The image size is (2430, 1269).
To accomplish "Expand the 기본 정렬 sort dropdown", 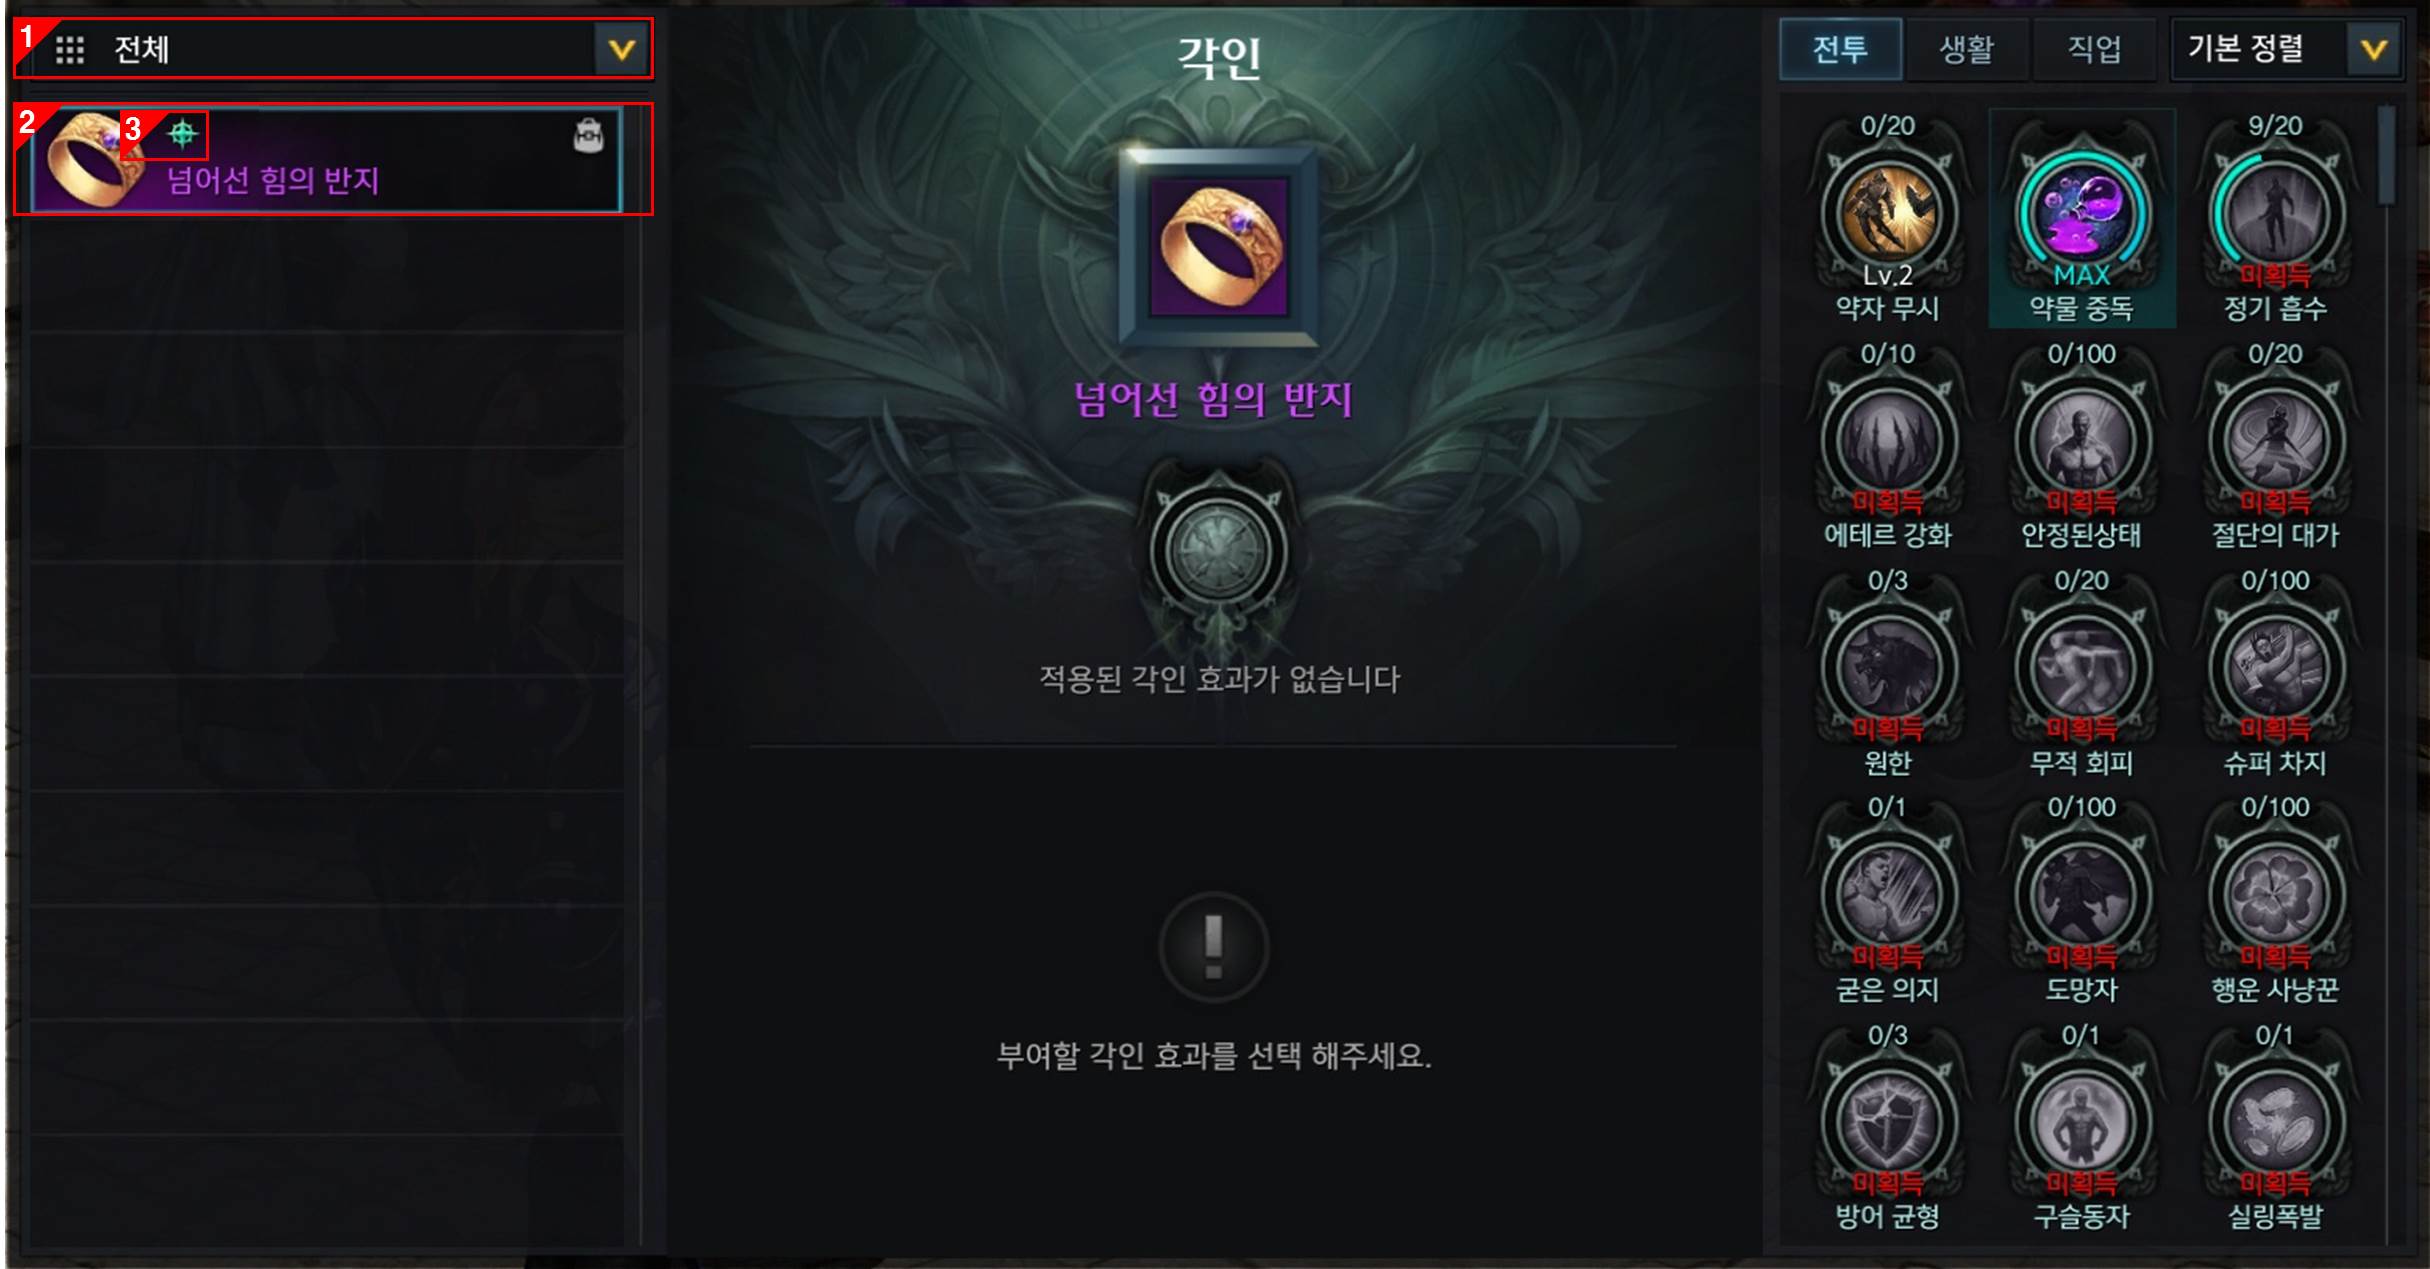I will [2373, 49].
